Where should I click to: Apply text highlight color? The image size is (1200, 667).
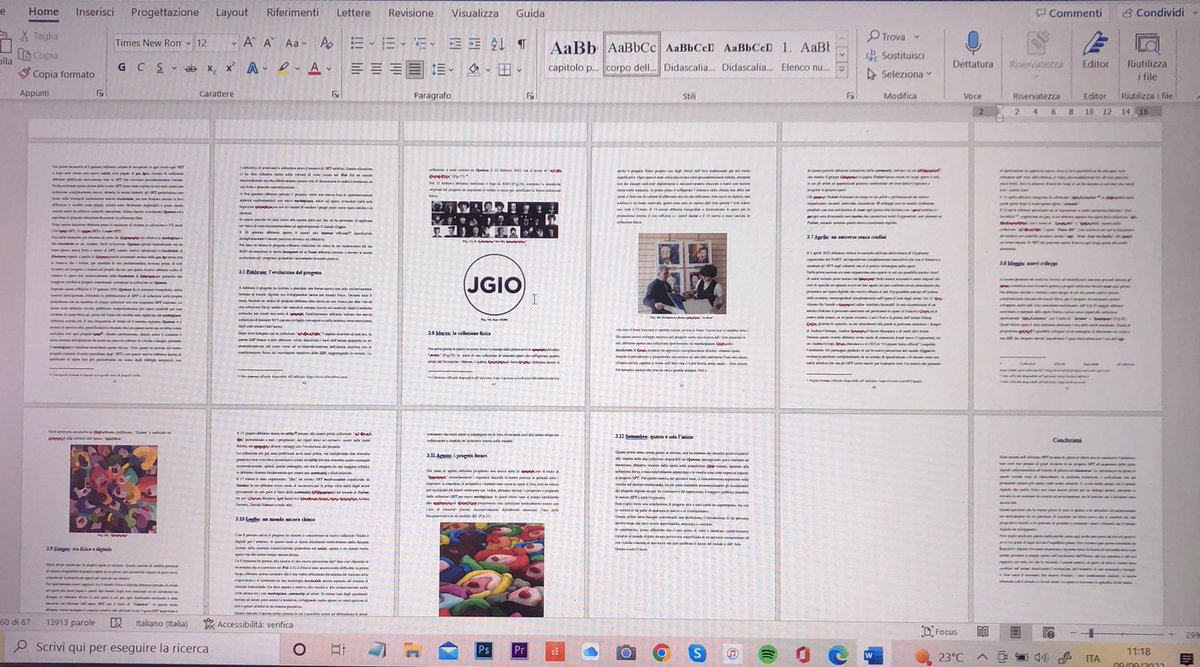point(284,68)
